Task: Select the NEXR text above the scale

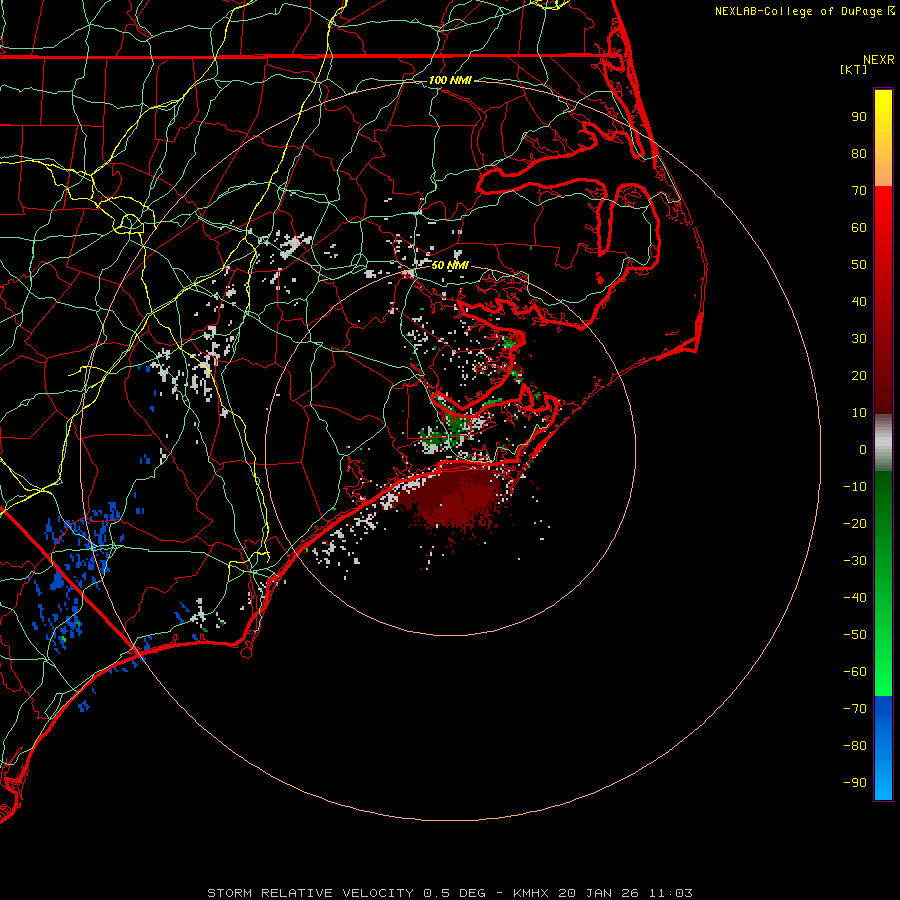Action: [878, 60]
